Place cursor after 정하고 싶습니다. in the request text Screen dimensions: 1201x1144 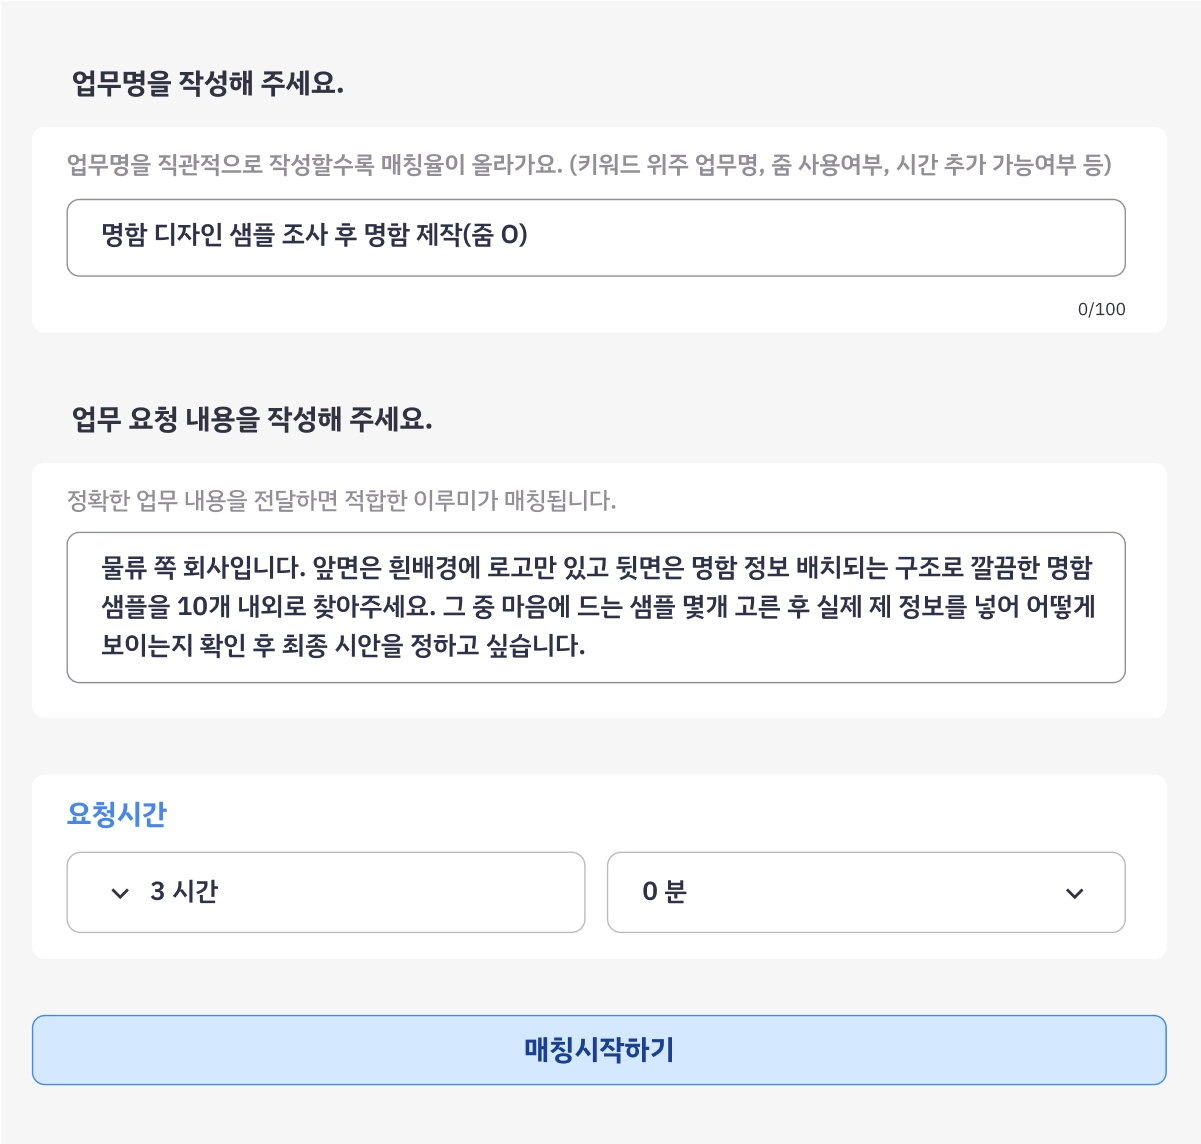click(586, 645)
